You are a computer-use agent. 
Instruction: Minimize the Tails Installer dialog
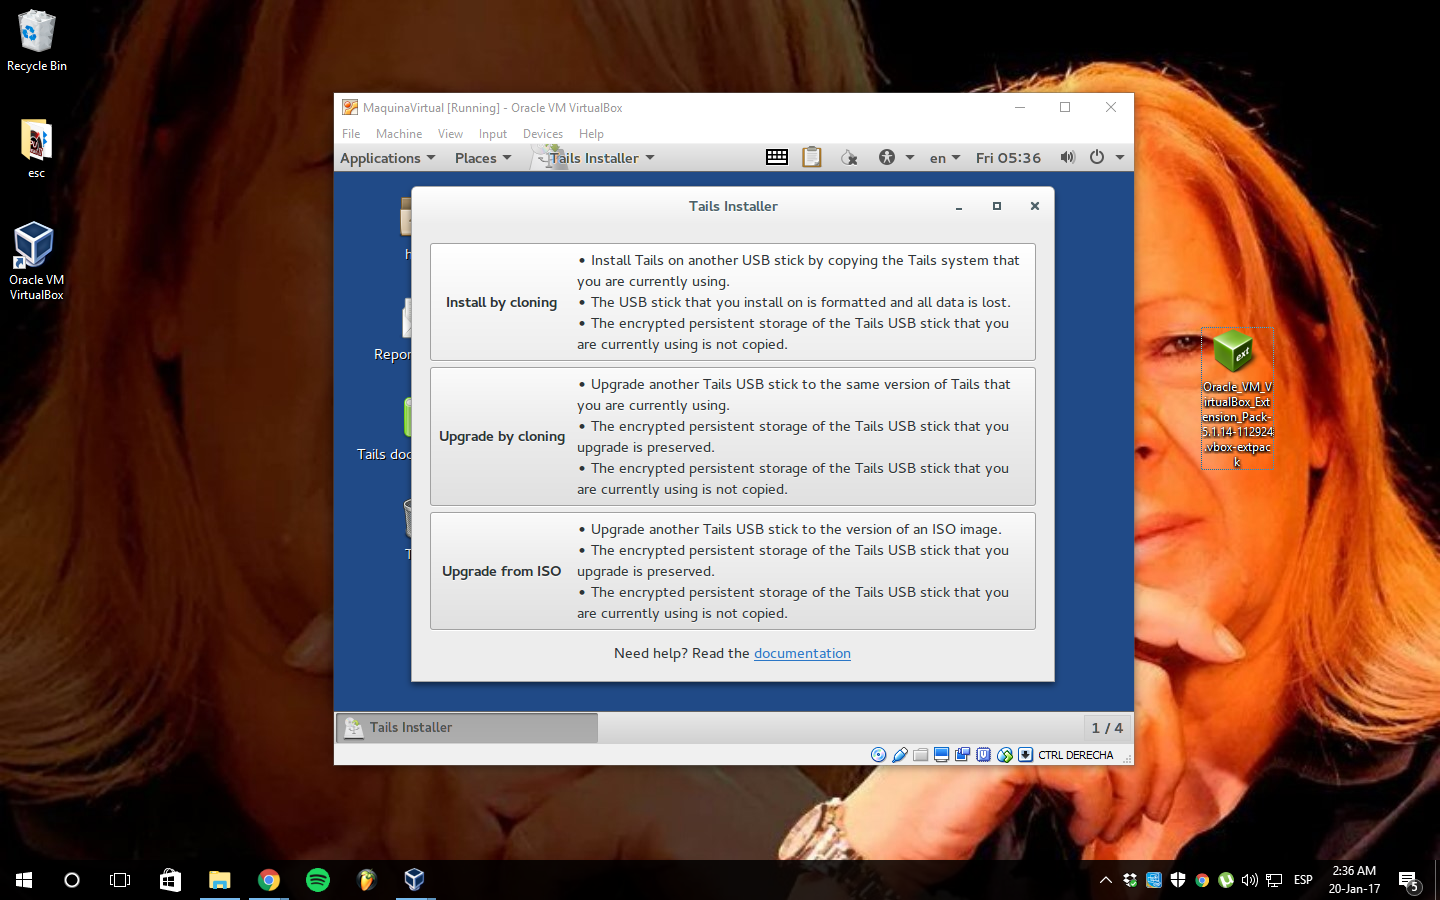[x=959, y=206]
